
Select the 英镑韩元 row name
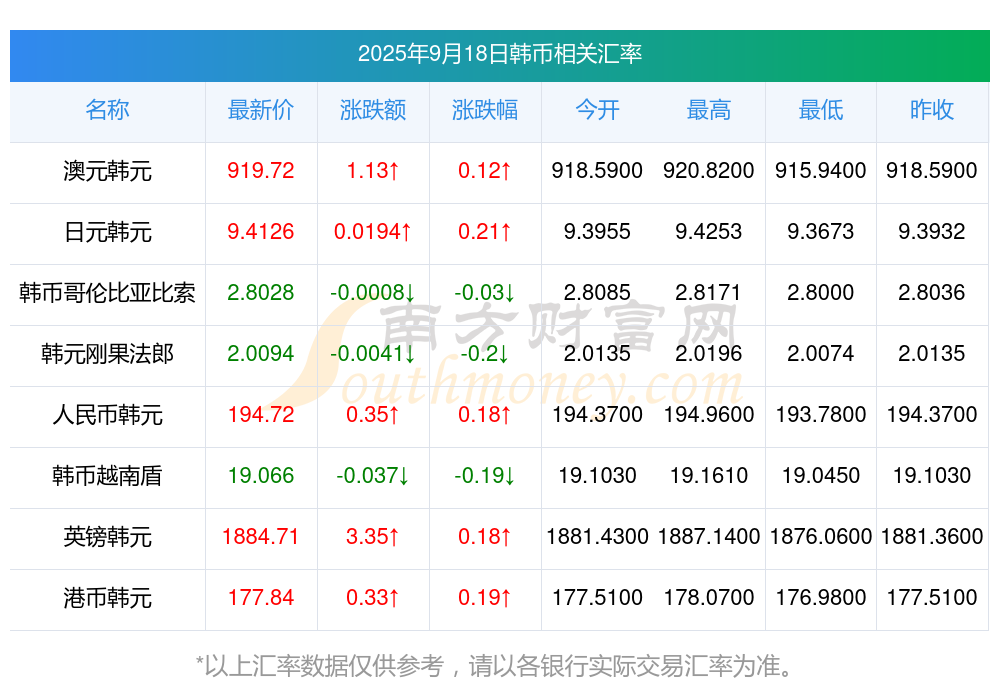click(x=107, y=537)
